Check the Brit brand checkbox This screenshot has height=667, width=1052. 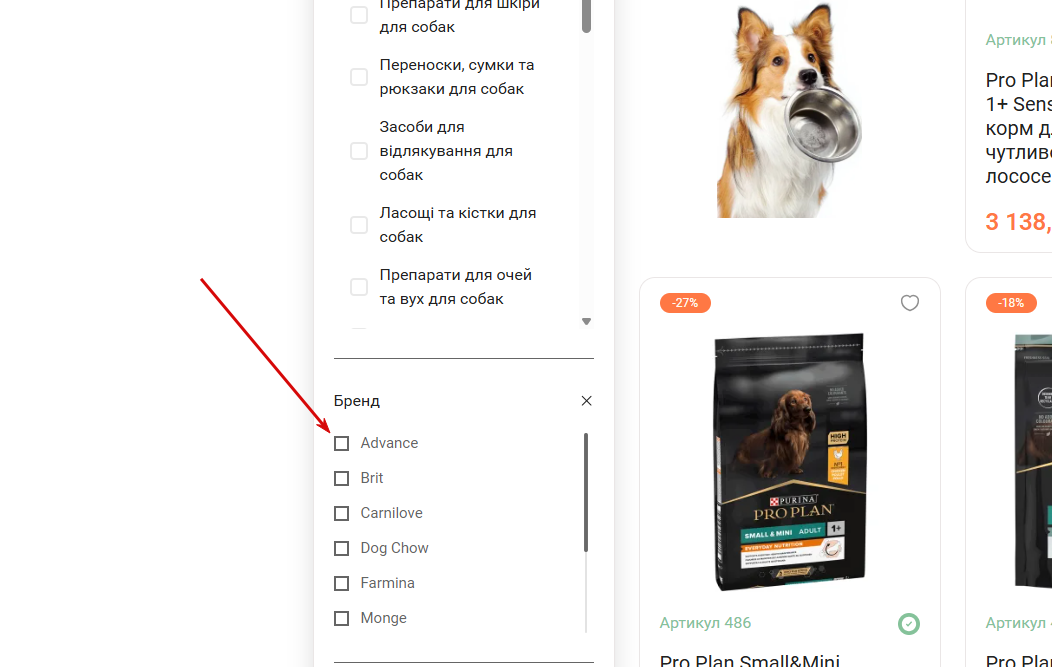(x=341, y=478)
